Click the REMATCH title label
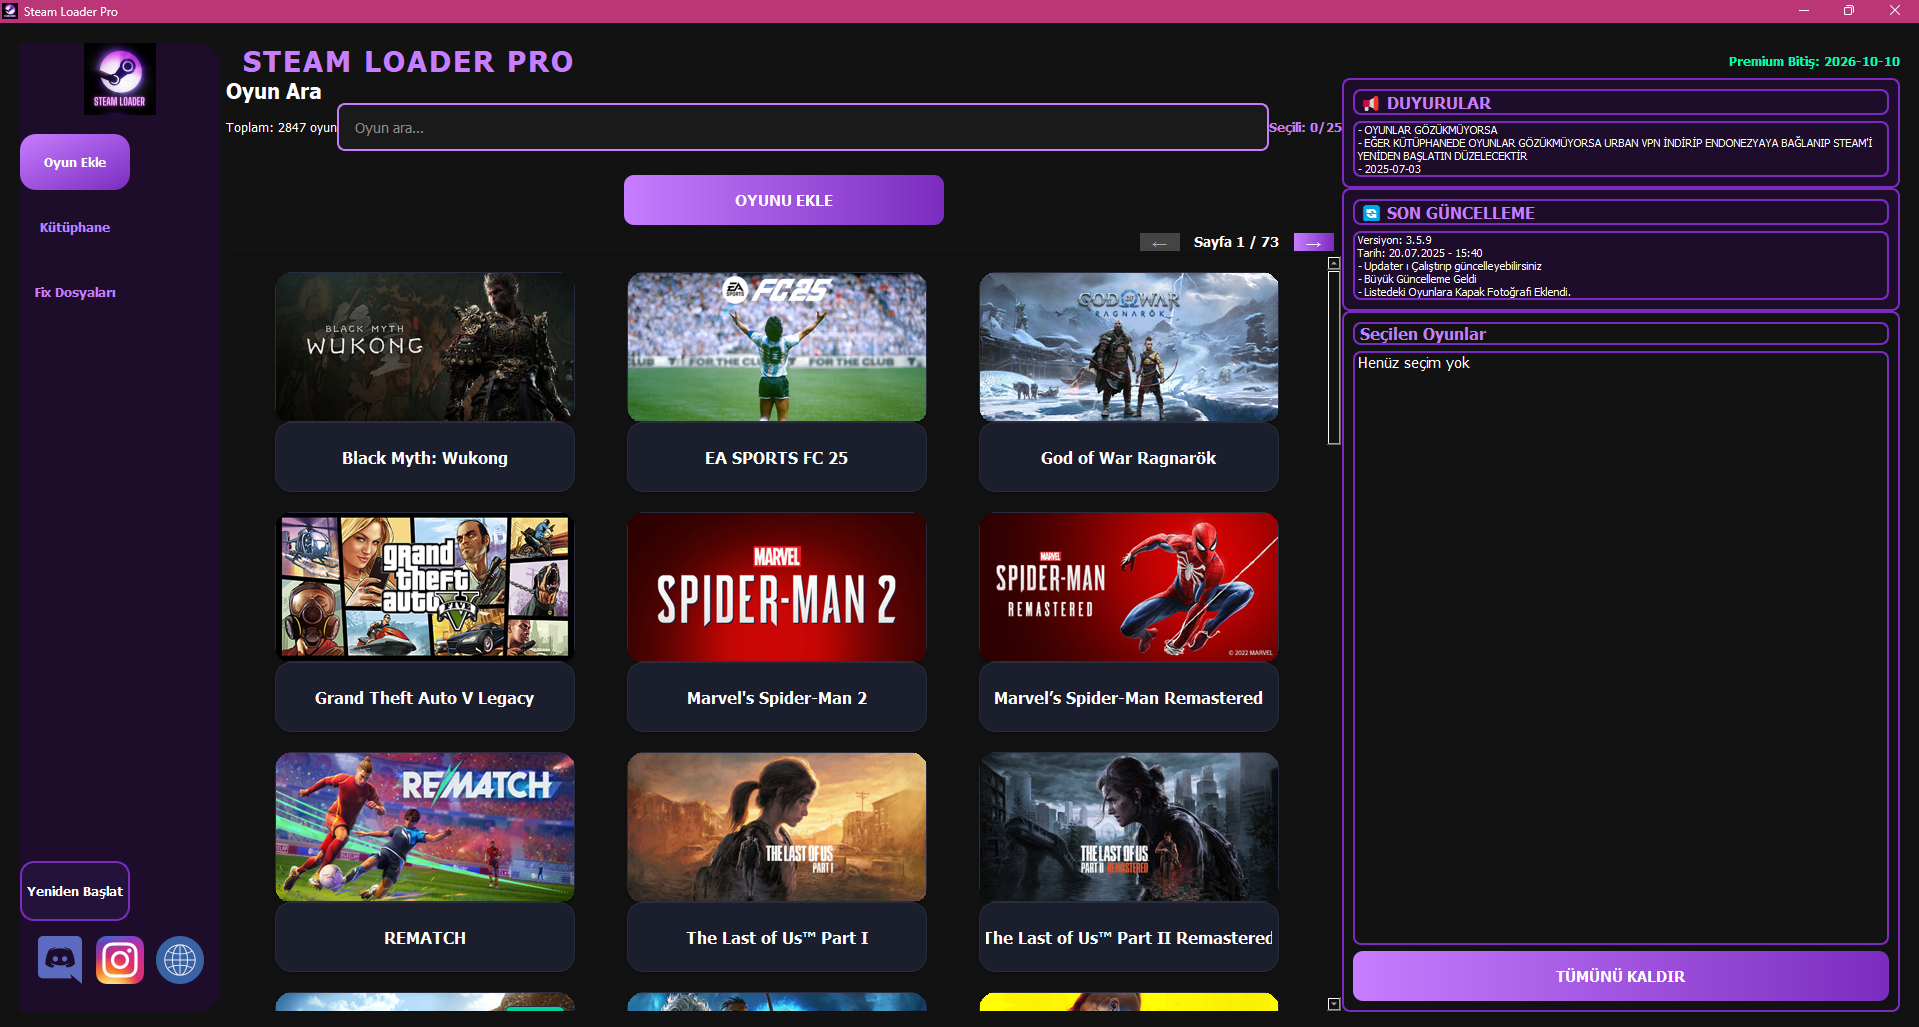1919x1027 pixels. point(425,938)
